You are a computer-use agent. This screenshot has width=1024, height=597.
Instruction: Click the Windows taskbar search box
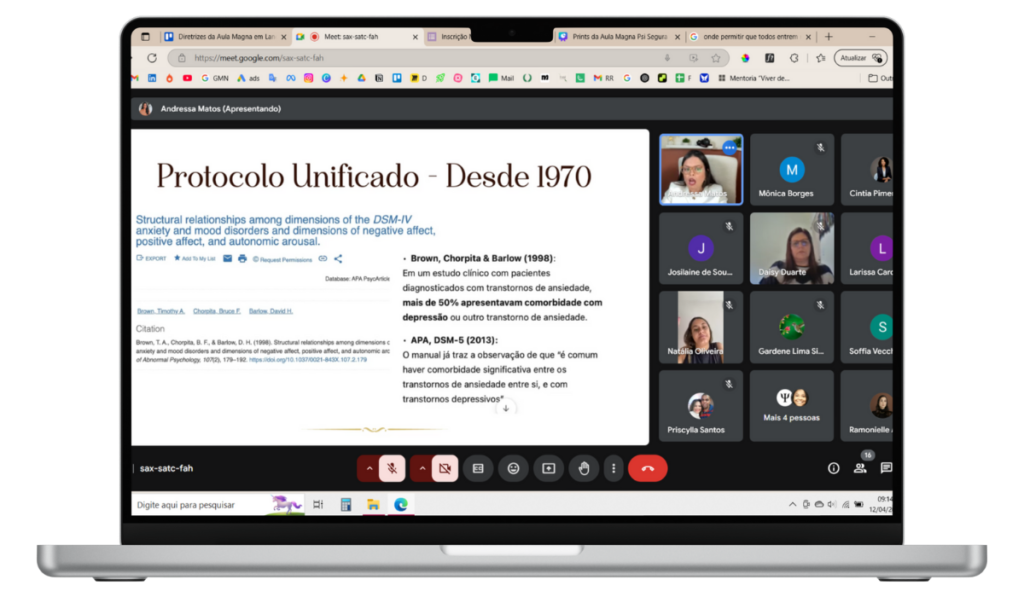click(200, 504)
